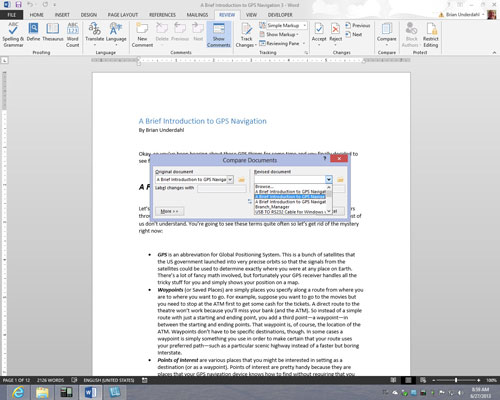Screen dimensions: 500x400
Task: Click the zoom out minus button
Action: (434, 380)
